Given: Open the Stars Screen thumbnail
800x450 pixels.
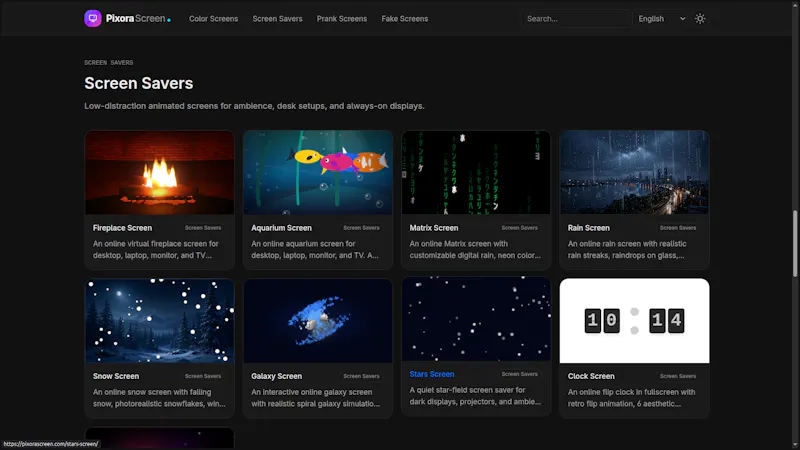Looking at the screenshot, I should point(476,319).
